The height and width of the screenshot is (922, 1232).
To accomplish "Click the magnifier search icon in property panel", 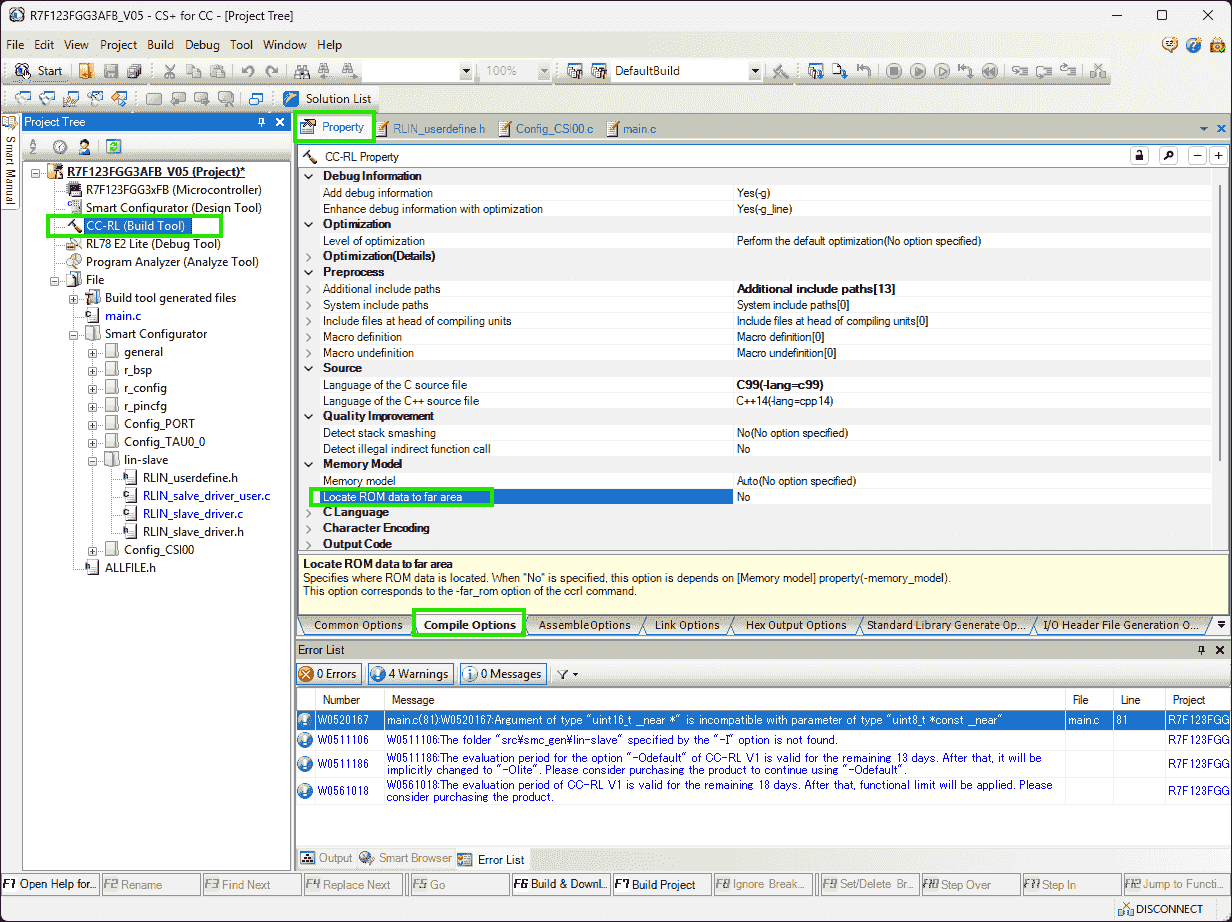I will point(1167,156).
